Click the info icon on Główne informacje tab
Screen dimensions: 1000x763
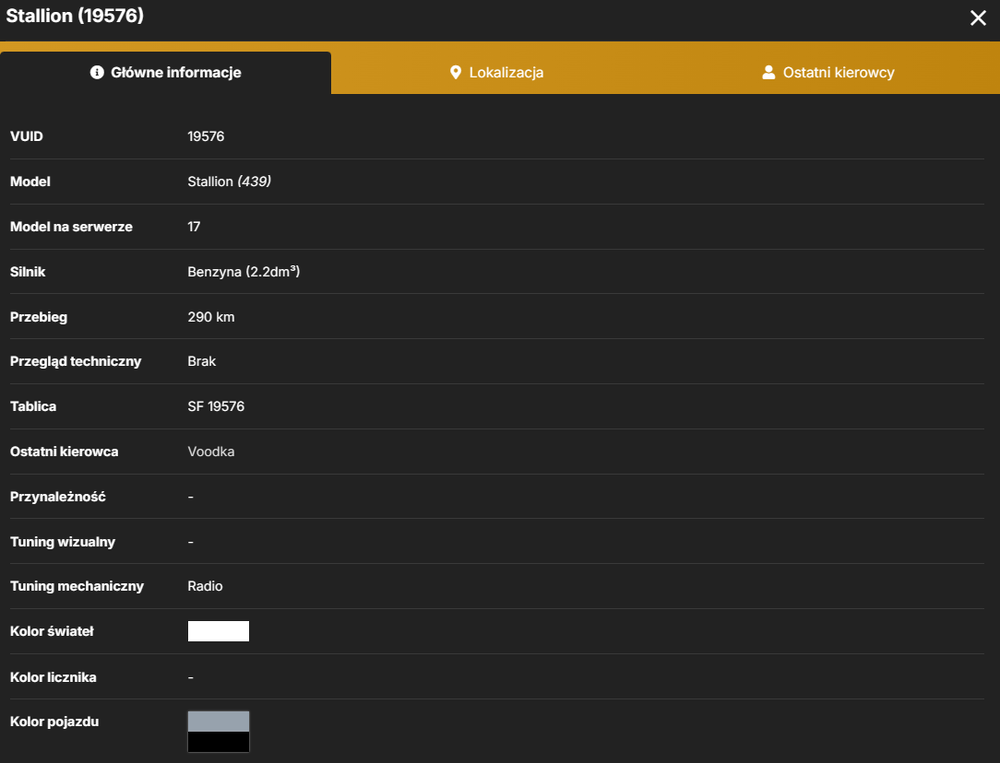[x=97, y=72]
